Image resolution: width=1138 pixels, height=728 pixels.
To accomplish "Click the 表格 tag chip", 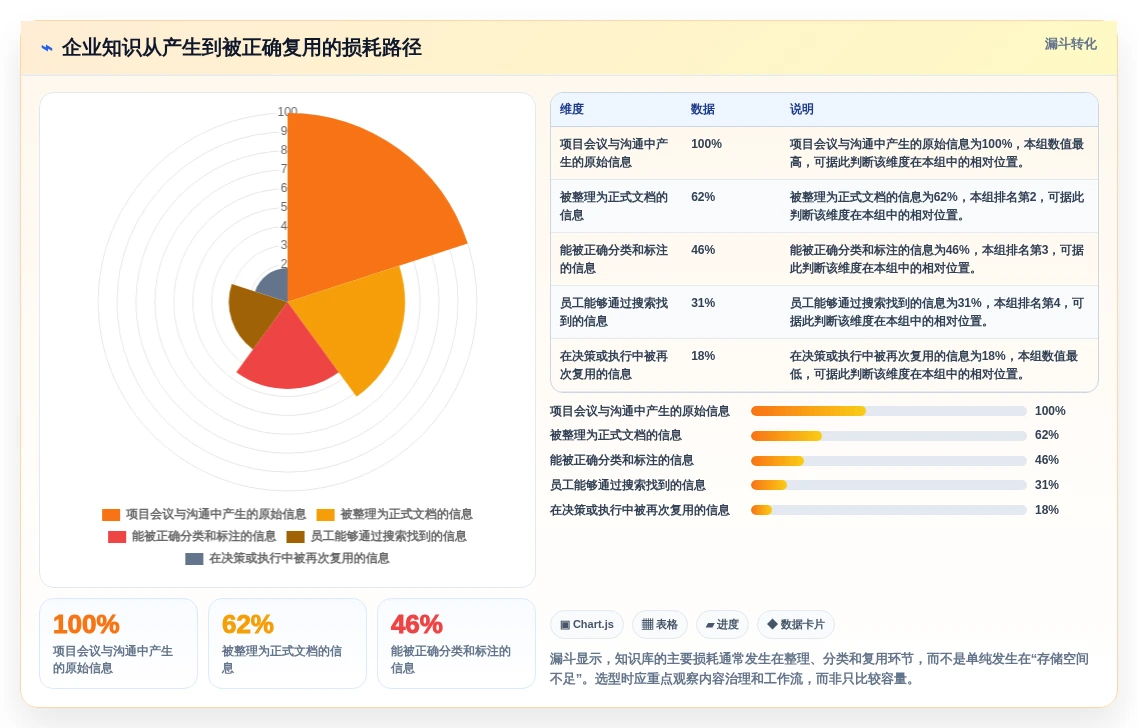I will click(x=660, y=625).
